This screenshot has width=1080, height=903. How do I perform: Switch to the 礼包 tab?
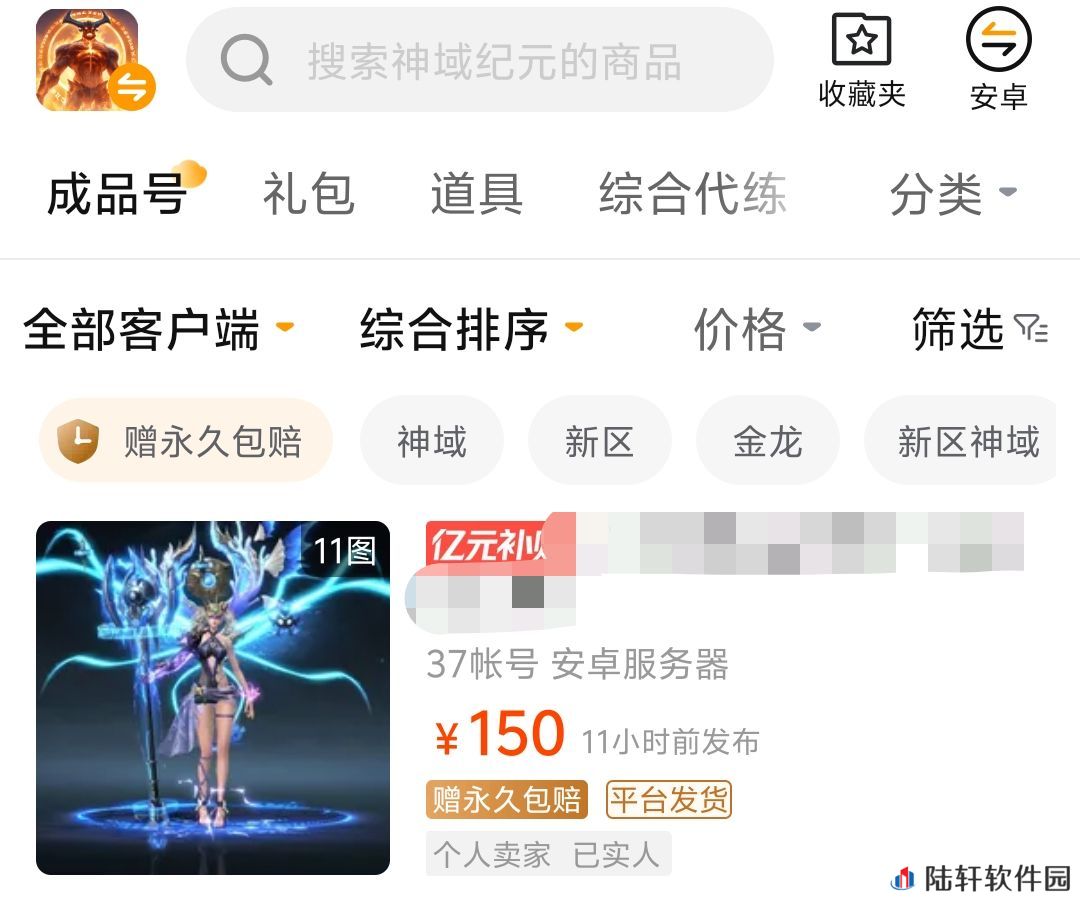point(309,194)
